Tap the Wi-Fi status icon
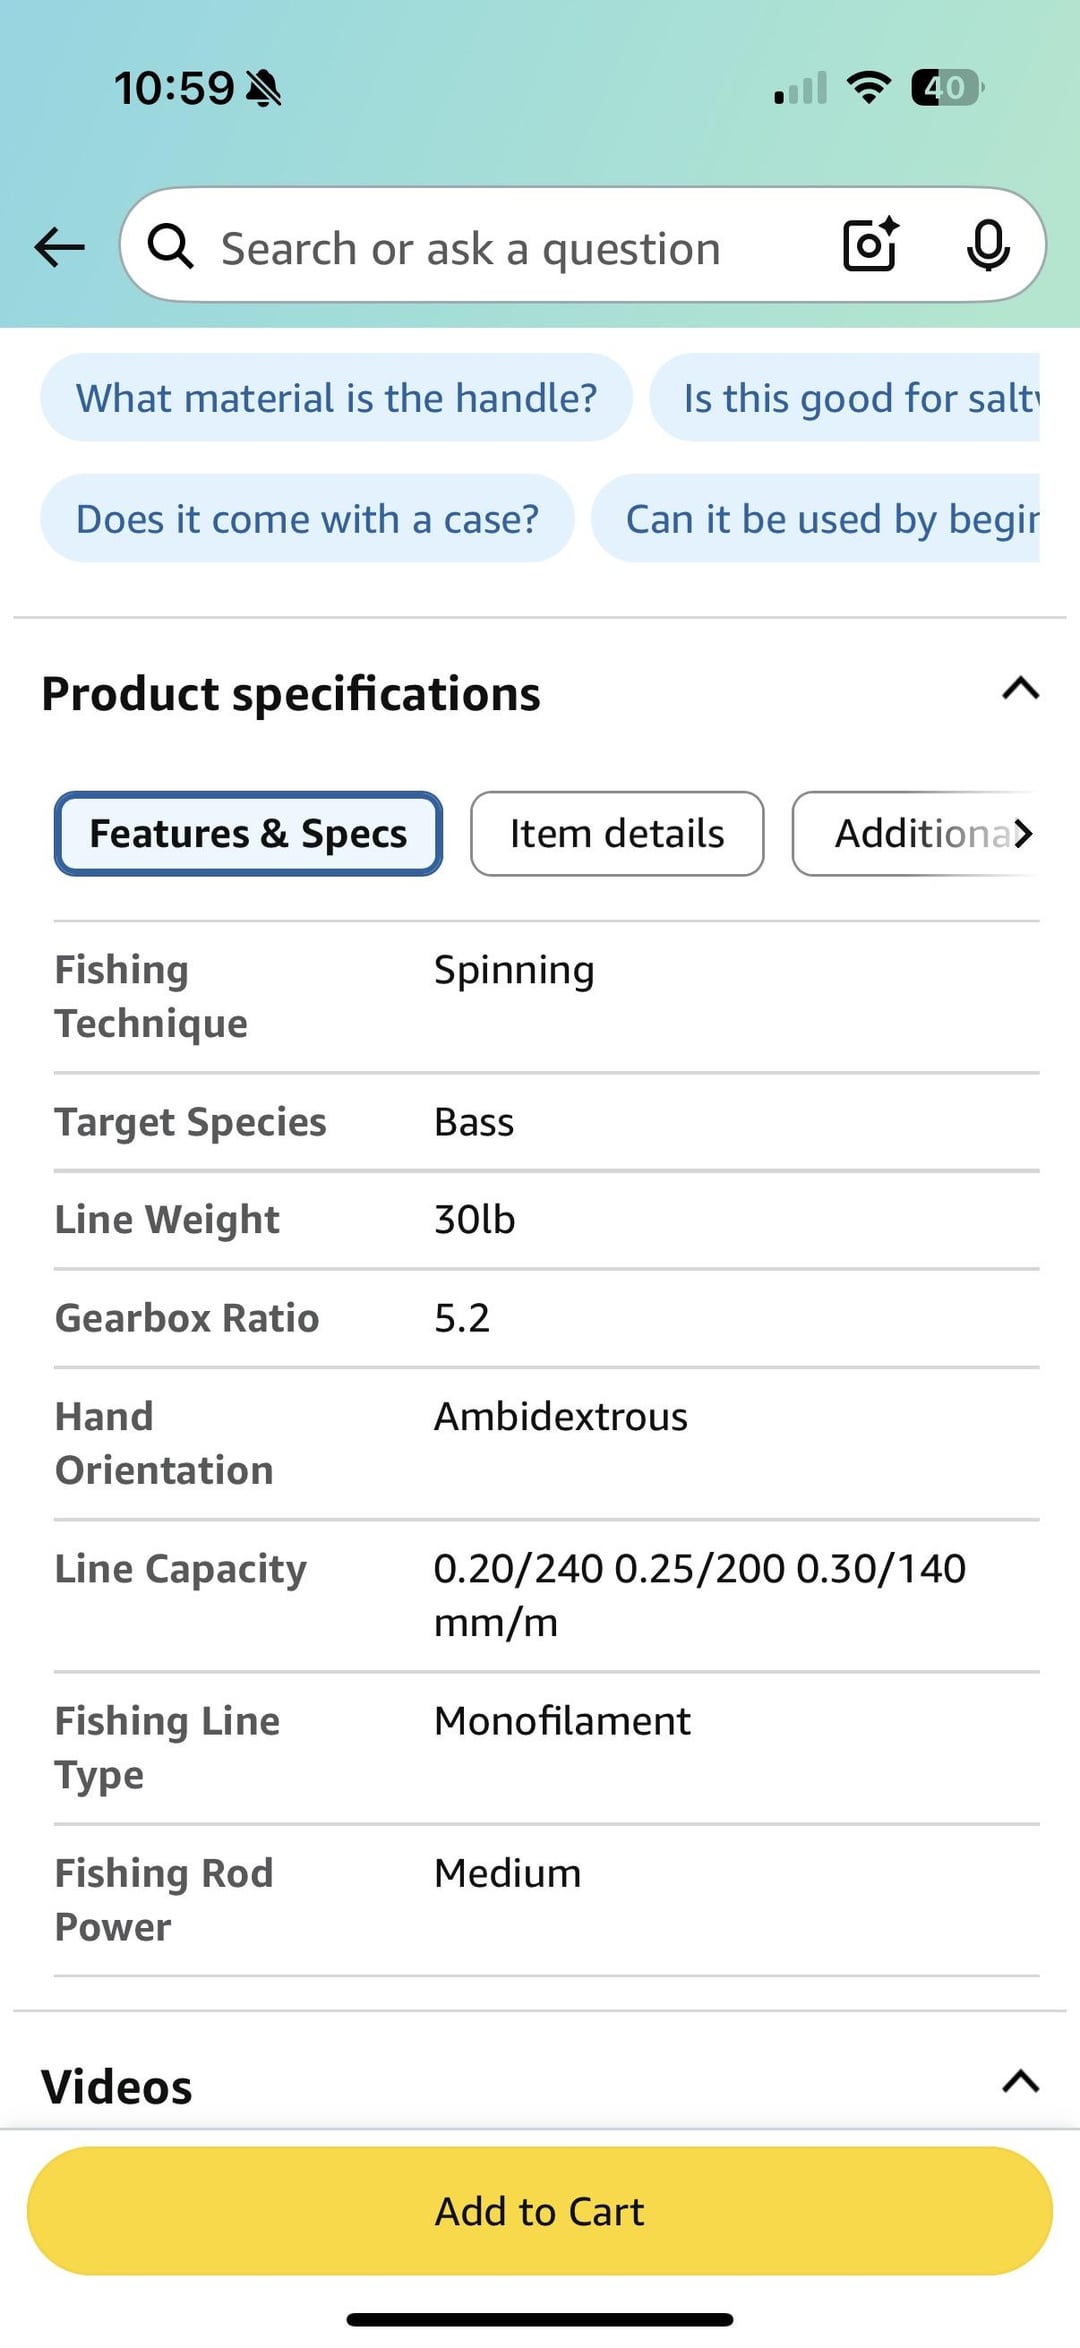 coord(868,88)
